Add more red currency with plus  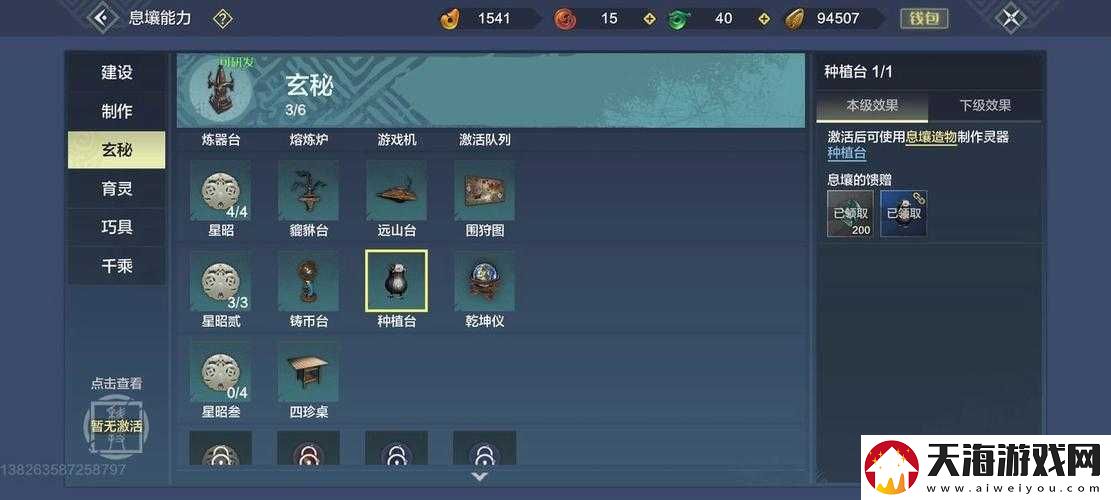(649, 19)
